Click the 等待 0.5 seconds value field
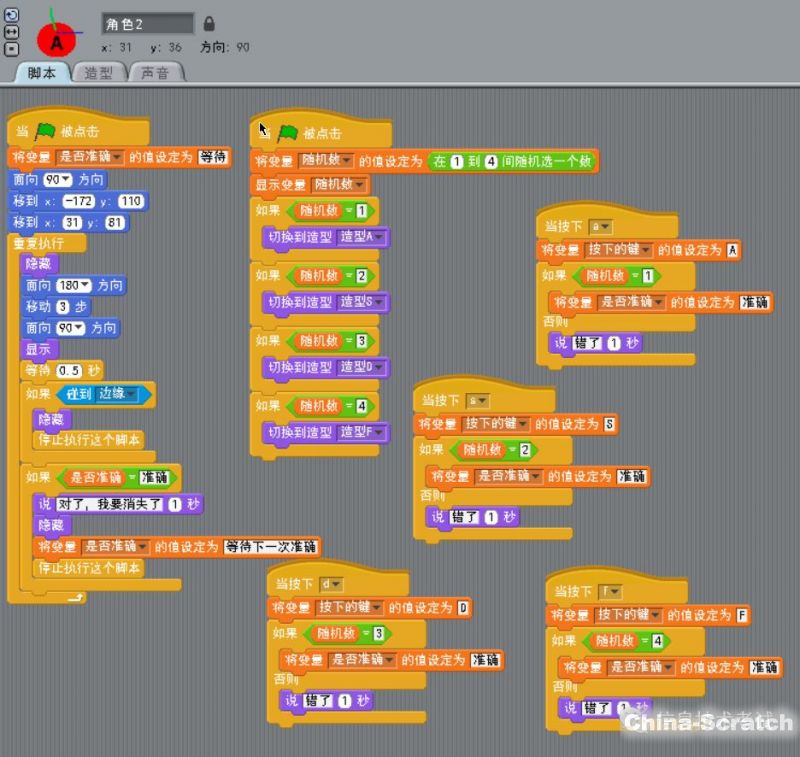Viewport: 800px width, 757px height. tap(69, 371)
